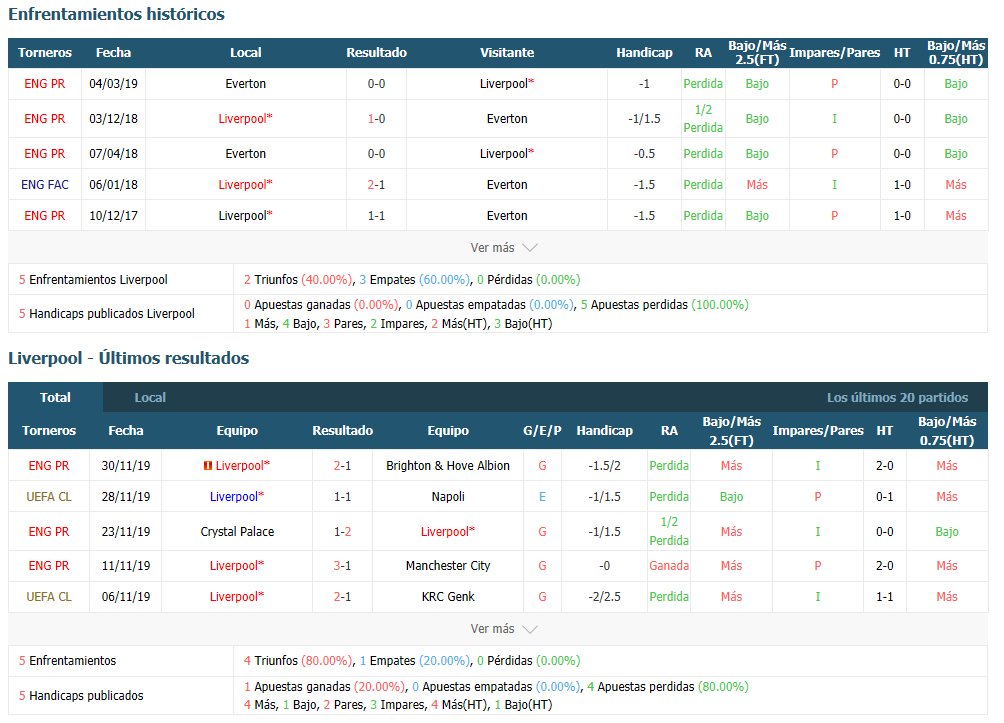Viewport: 1004px width, 723px height.
Task: Click the date 11/11/19
Action: (126, 566)
